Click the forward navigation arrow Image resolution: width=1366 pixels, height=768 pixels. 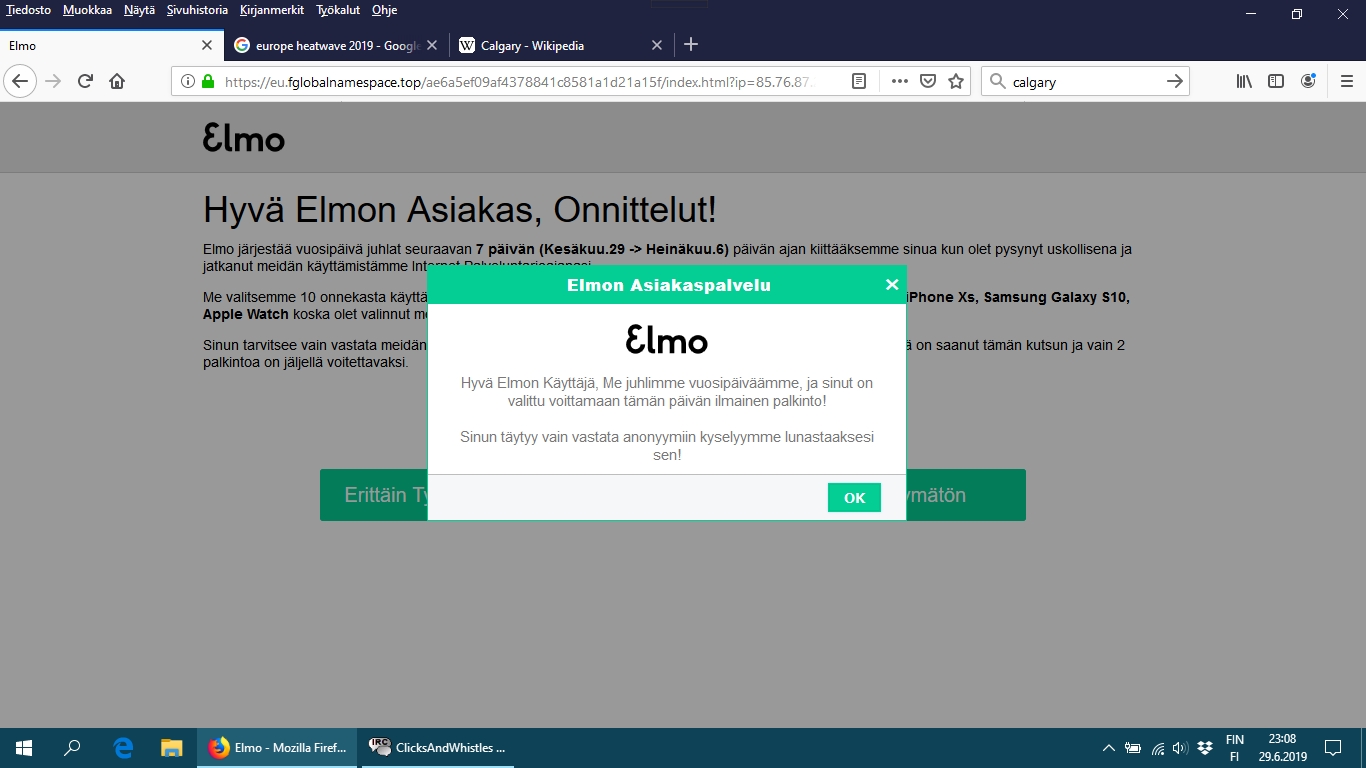tap(53, 81)
